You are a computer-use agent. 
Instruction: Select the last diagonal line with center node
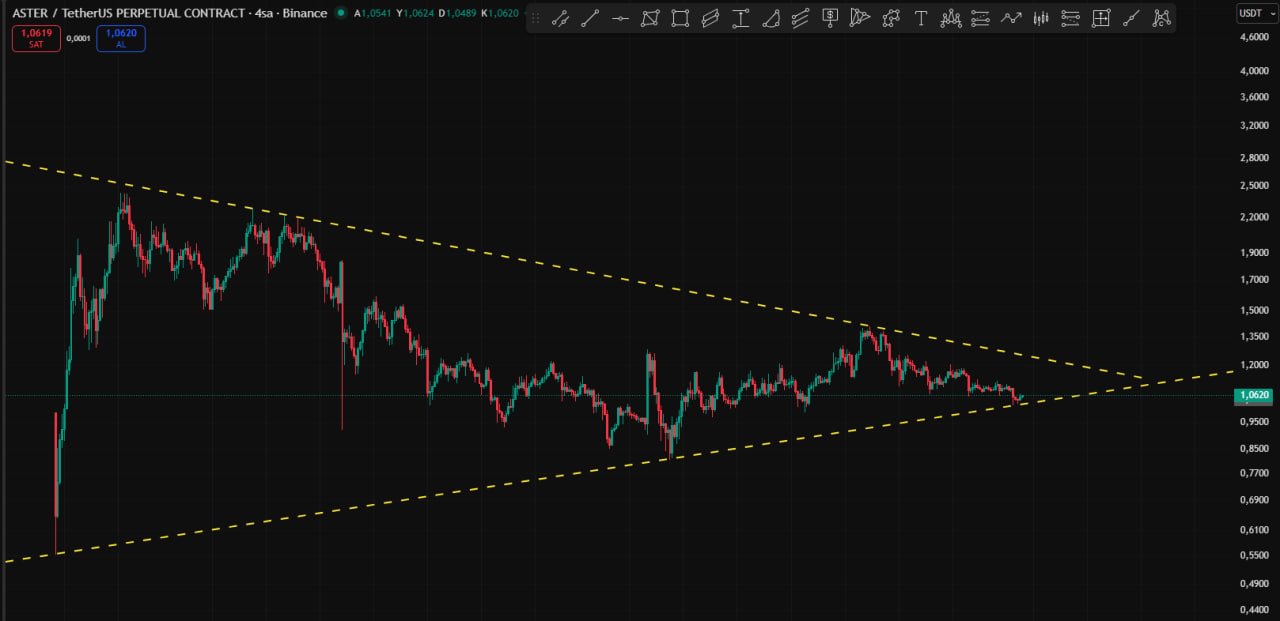tap(1131, 18)
